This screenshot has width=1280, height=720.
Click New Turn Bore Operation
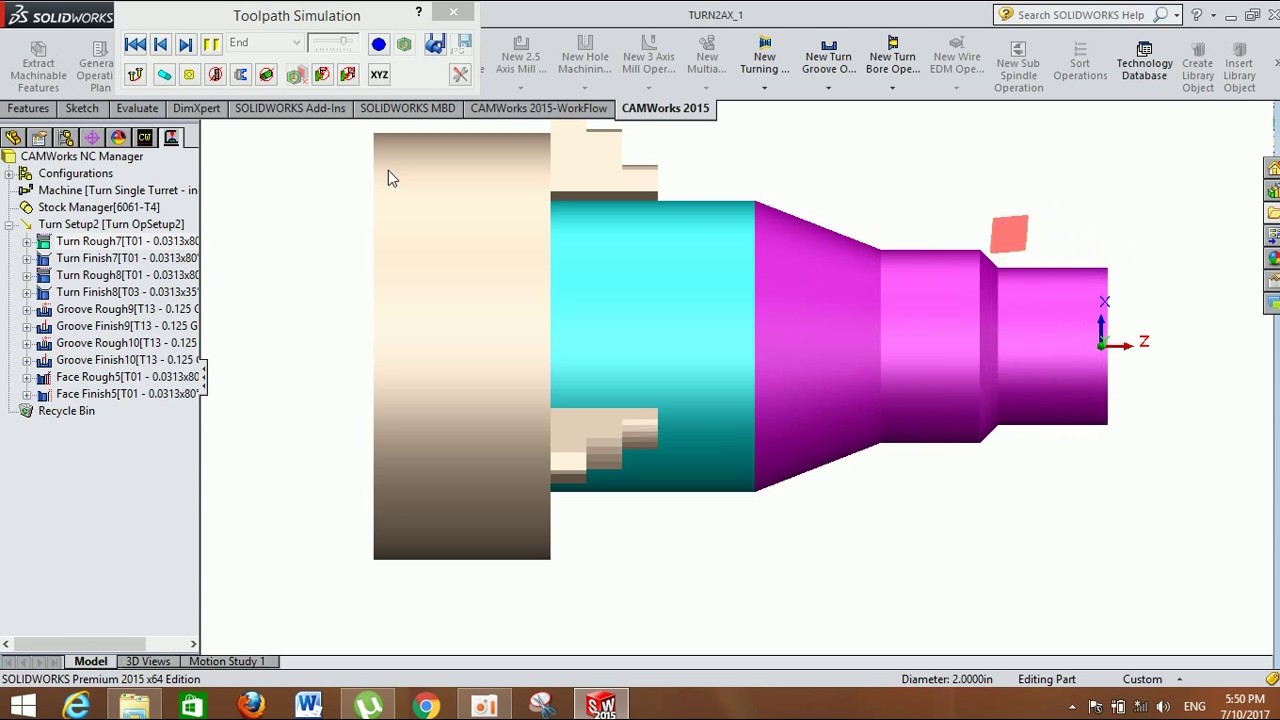(x=892, y=56)
